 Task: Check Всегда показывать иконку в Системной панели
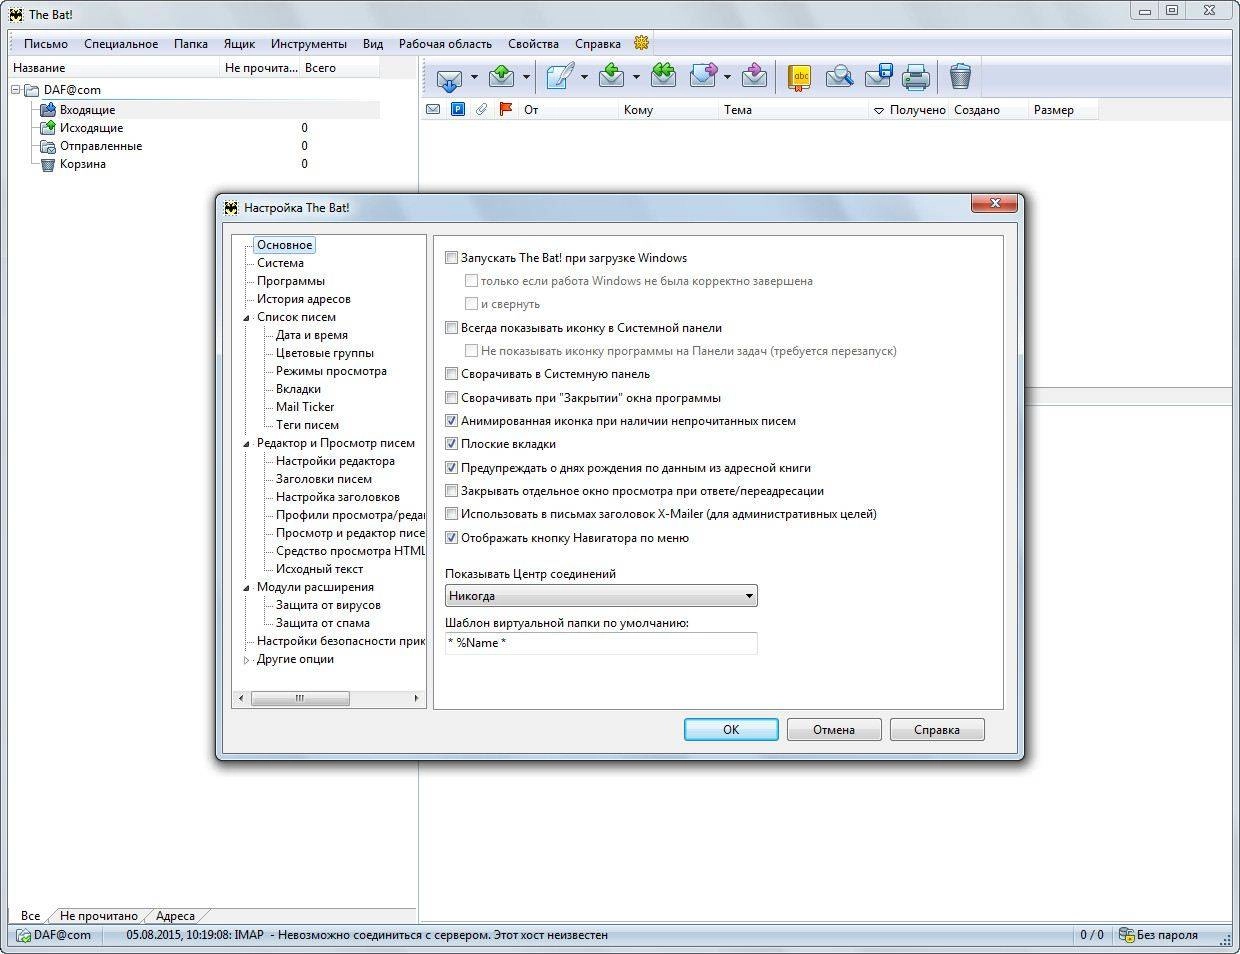click(x=452, y=327)
